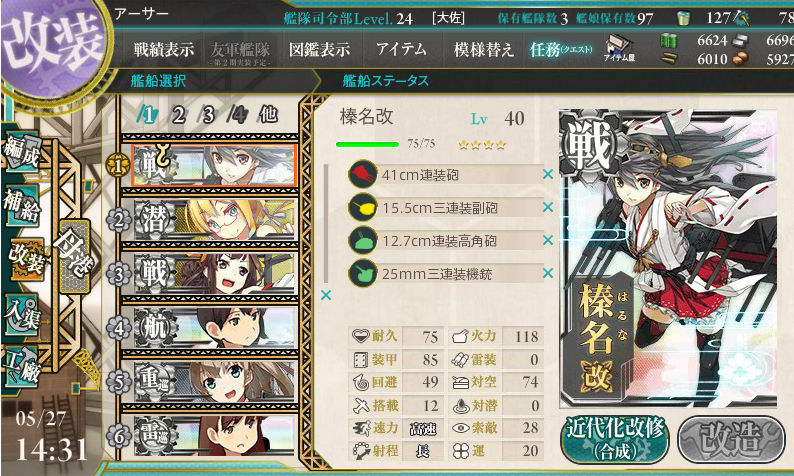Screen dimensions: 794x476
Task: Open the アイテム屋 item shop icon
Action: 619,49
